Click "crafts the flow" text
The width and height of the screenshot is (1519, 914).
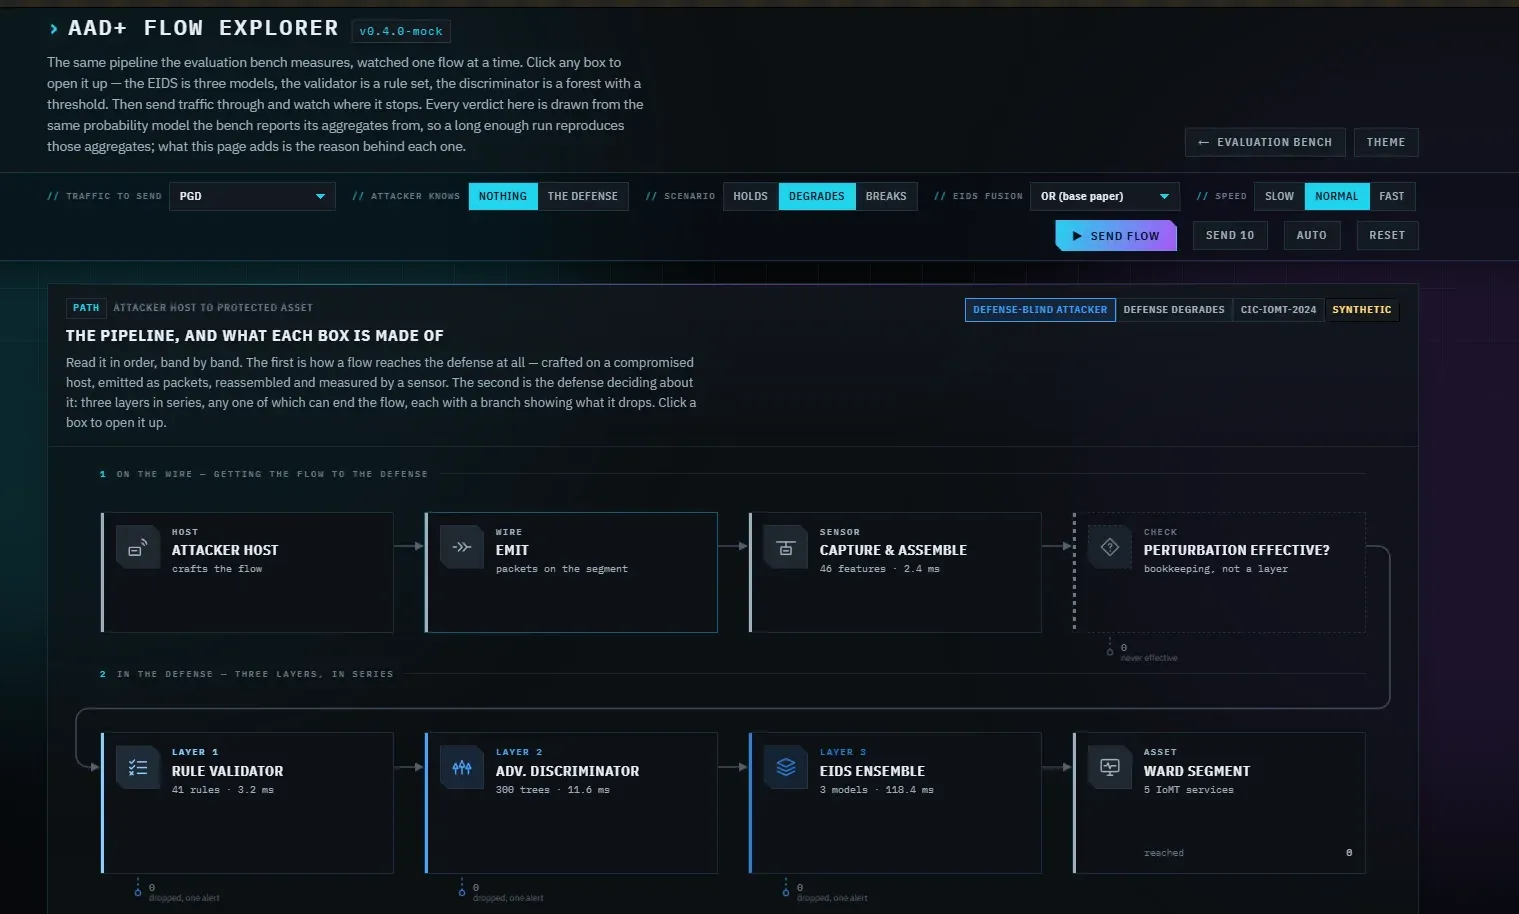coord(216,569)
